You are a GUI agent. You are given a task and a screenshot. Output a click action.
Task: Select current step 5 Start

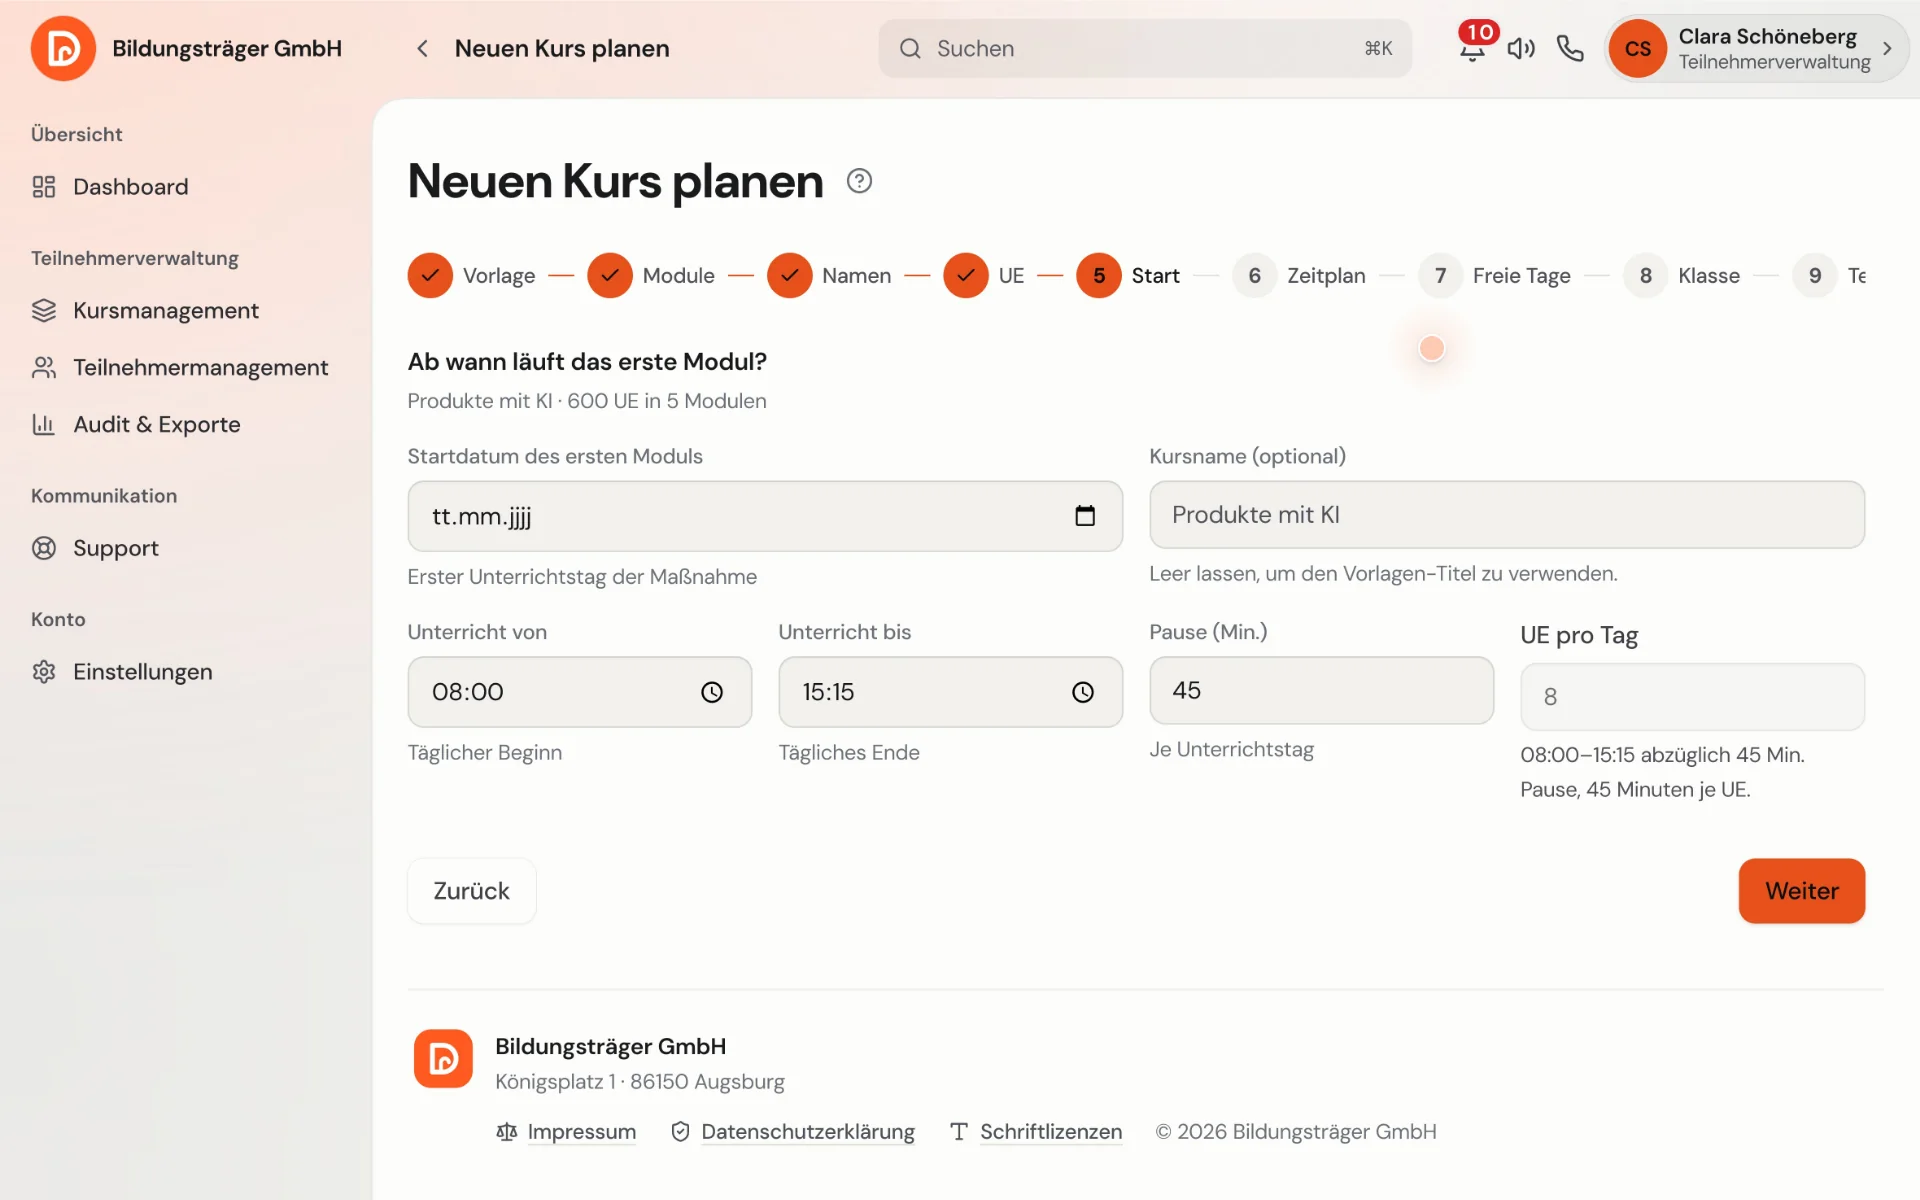point(1128,275)
